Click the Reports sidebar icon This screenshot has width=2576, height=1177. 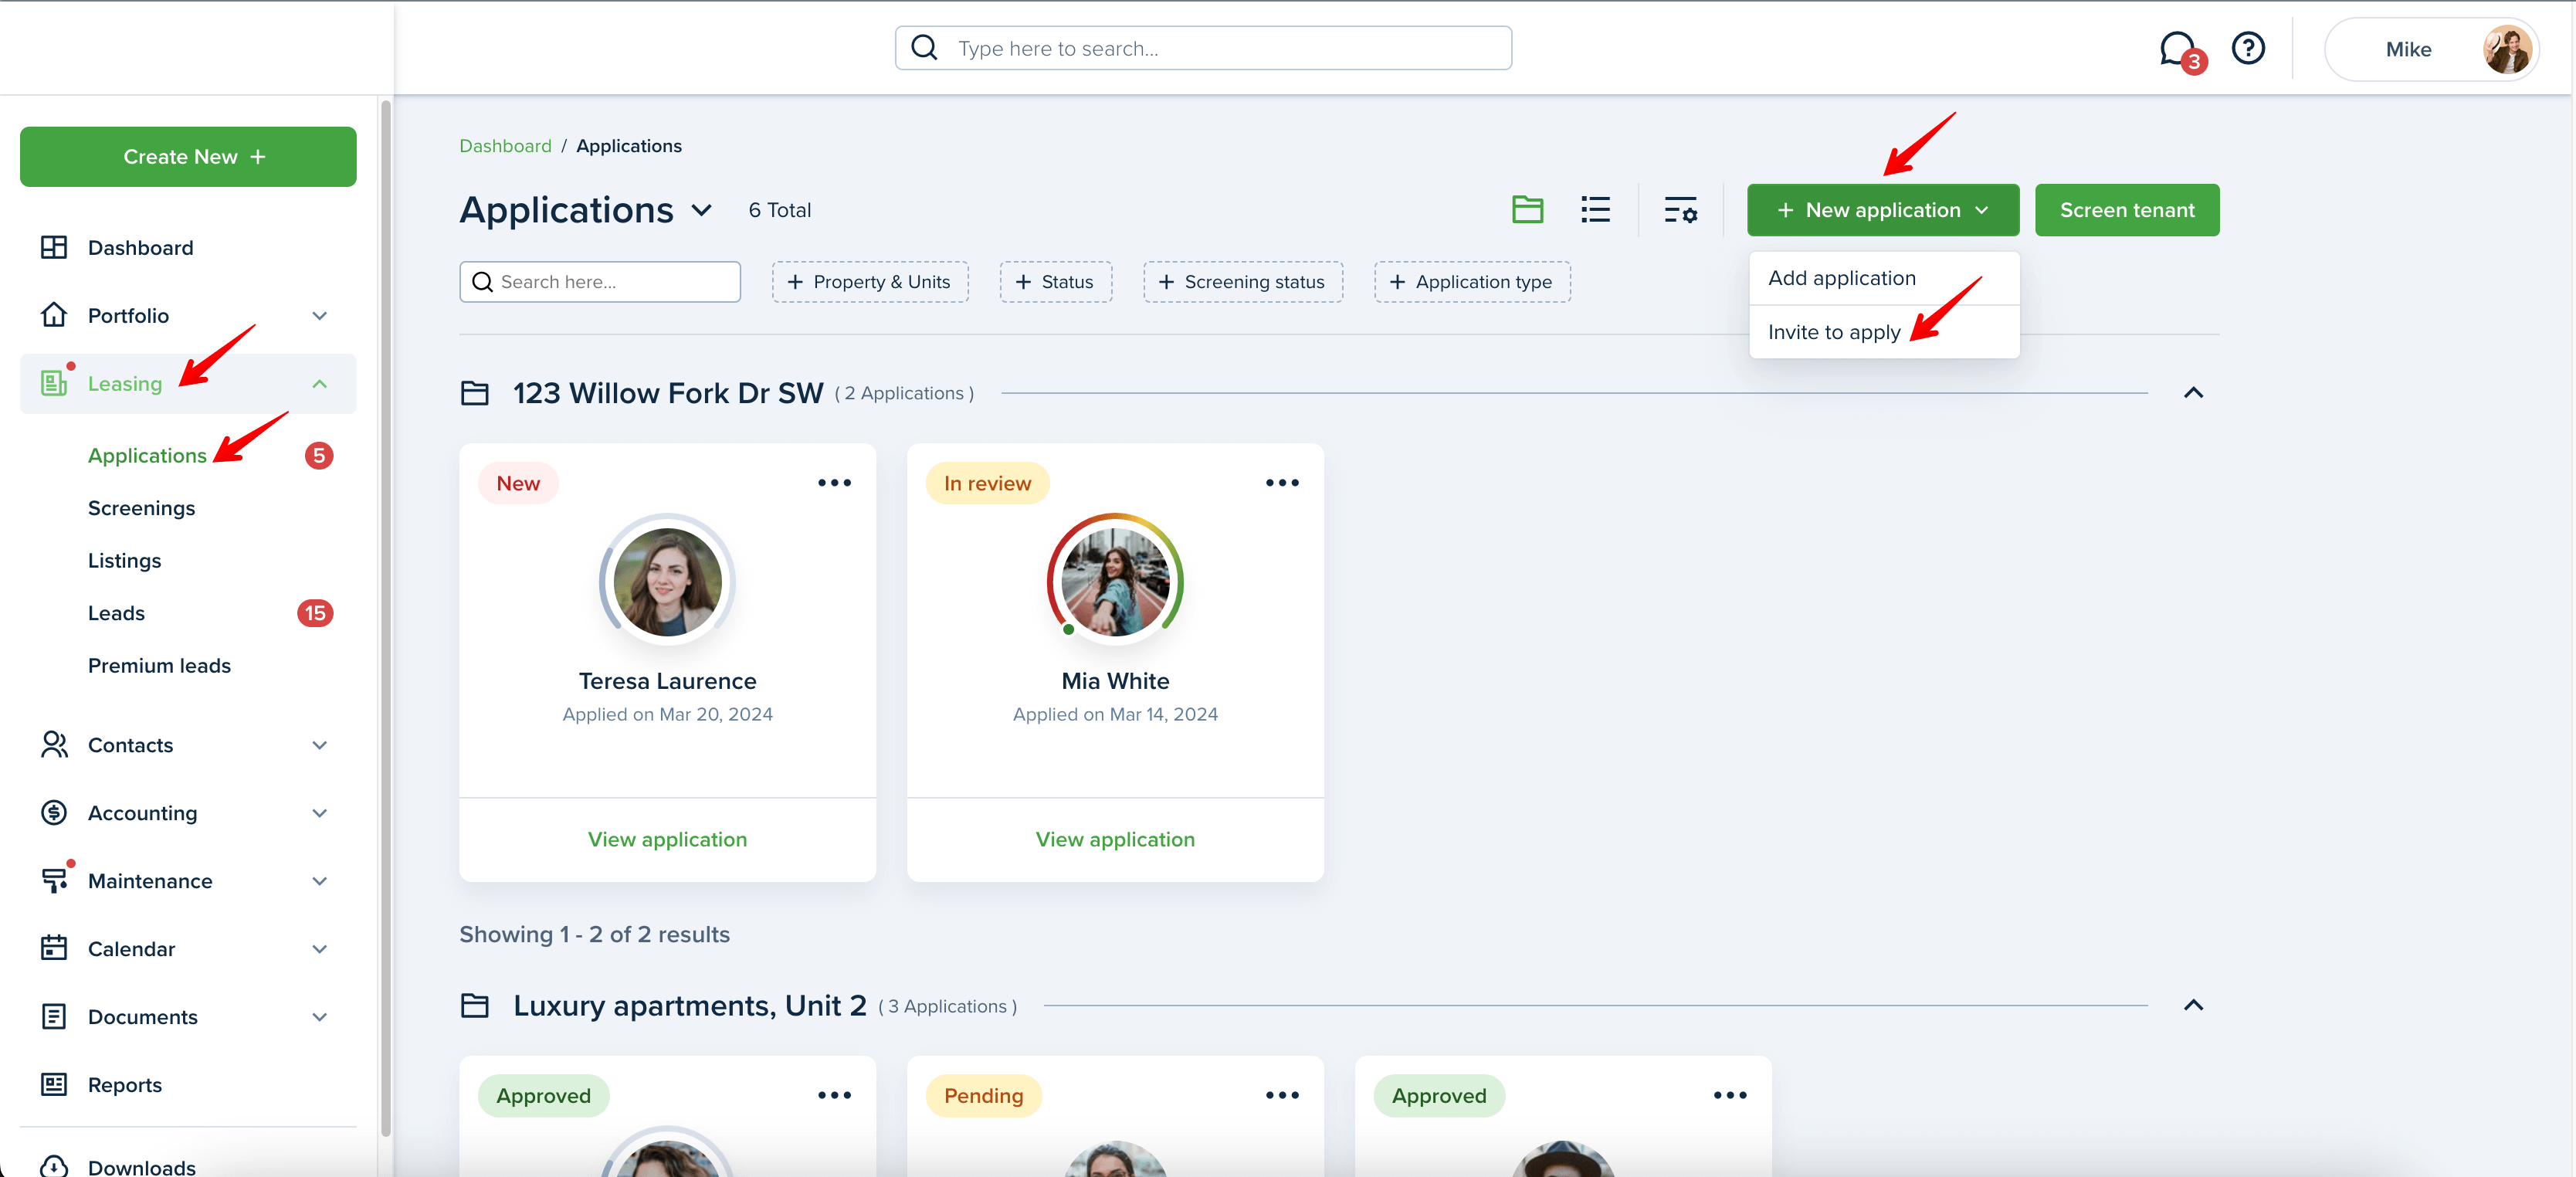point(54,1084)
